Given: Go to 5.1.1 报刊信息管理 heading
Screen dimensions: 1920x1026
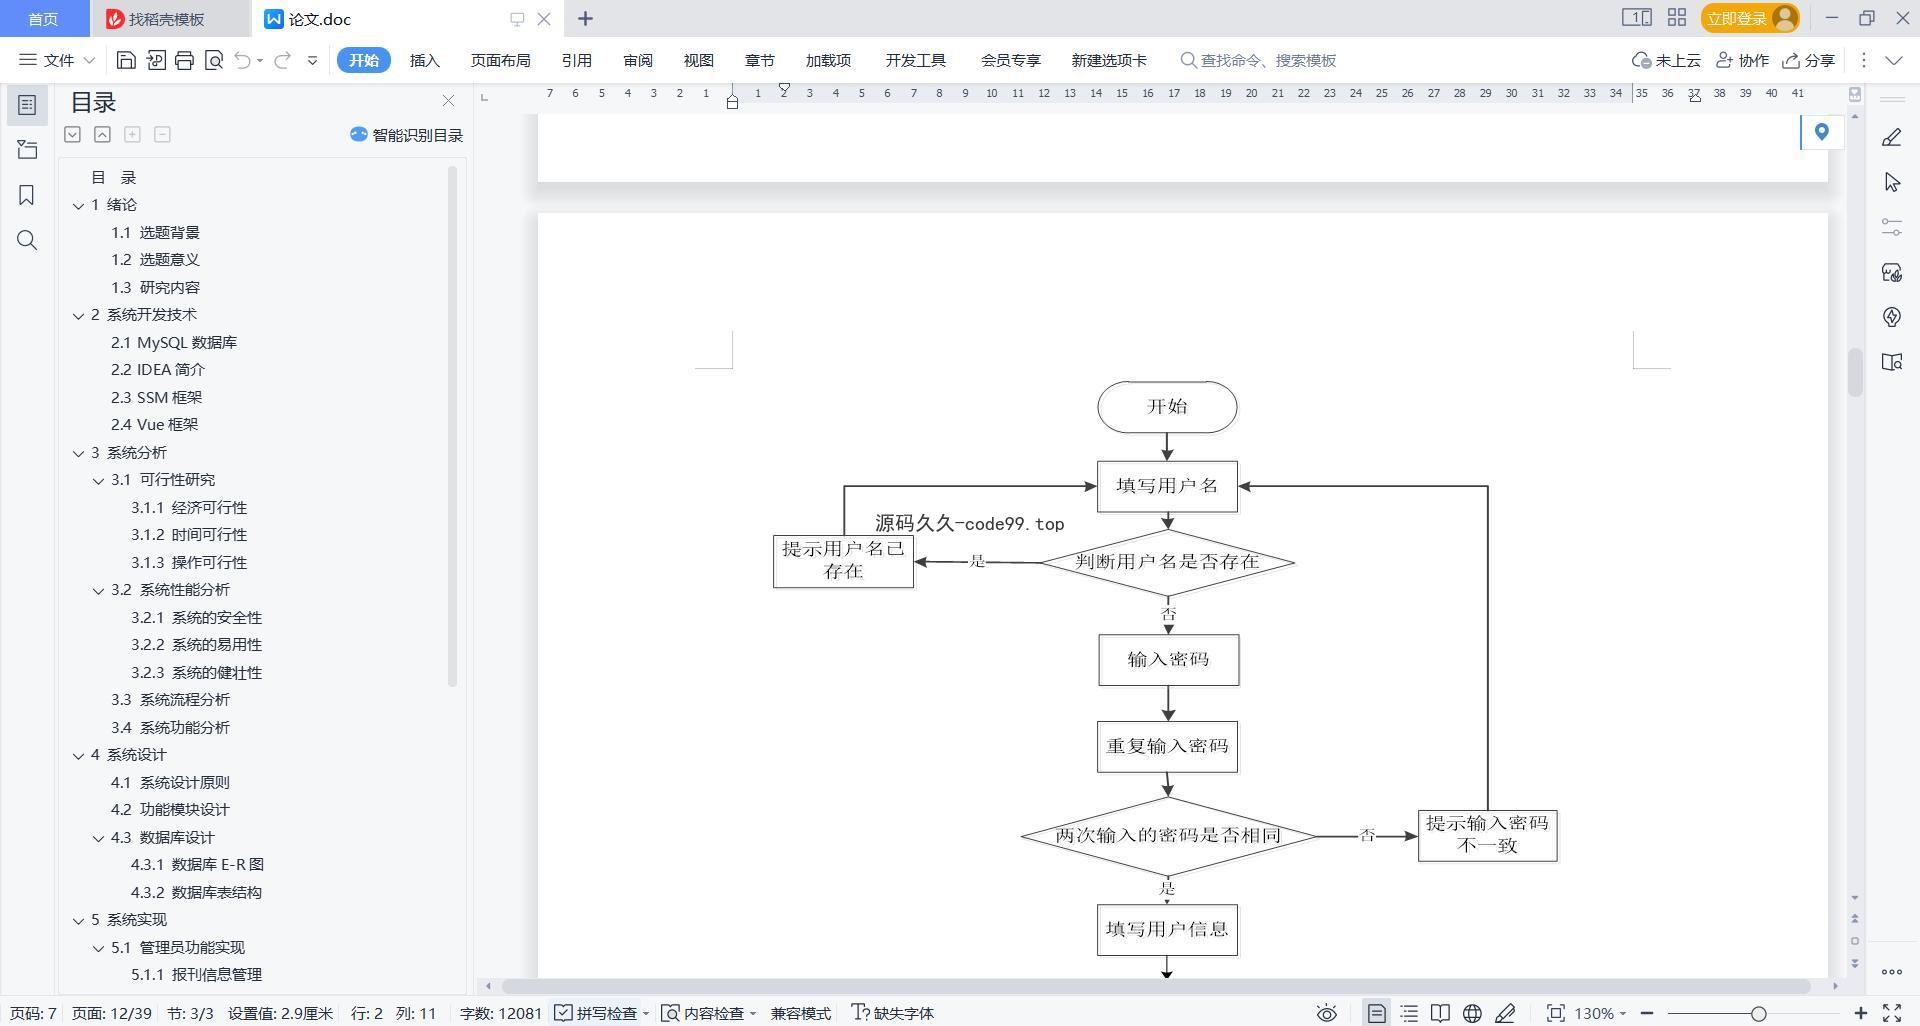Looking at the screenshot, I should [196, 975].
